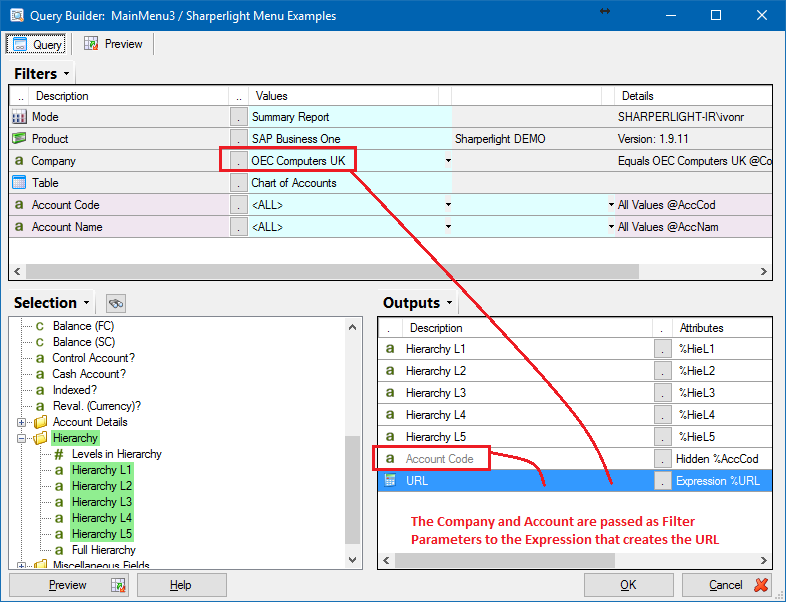Click the small button beside SAP Business One
The height and width of the screenshot is (602, 786).
(x=239, y=139)
